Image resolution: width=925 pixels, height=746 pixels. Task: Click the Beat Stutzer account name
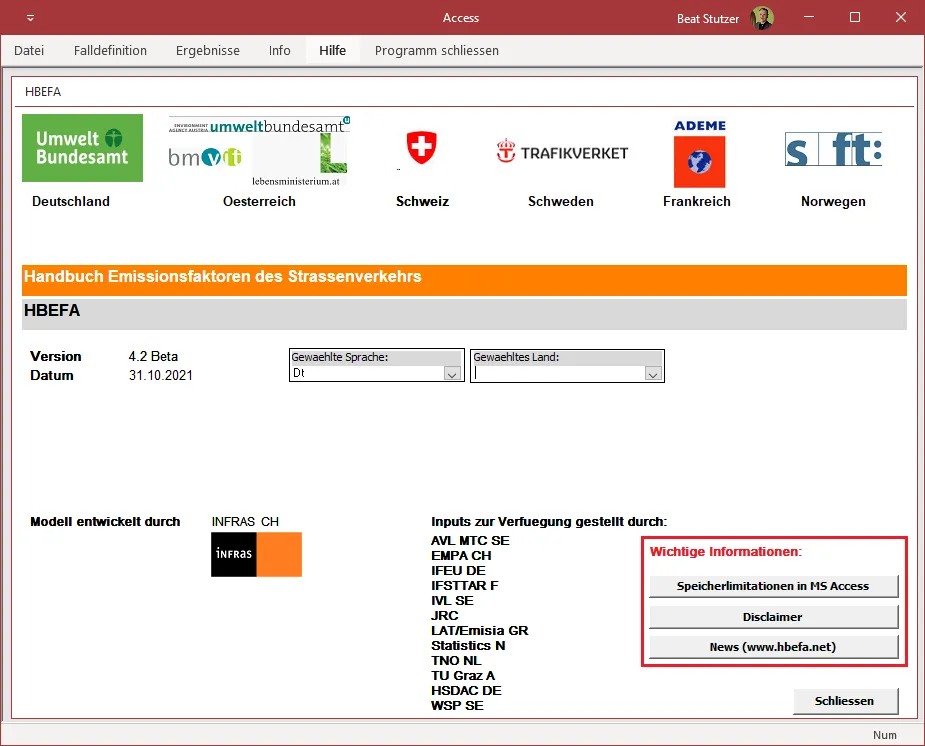pos(707,19)
